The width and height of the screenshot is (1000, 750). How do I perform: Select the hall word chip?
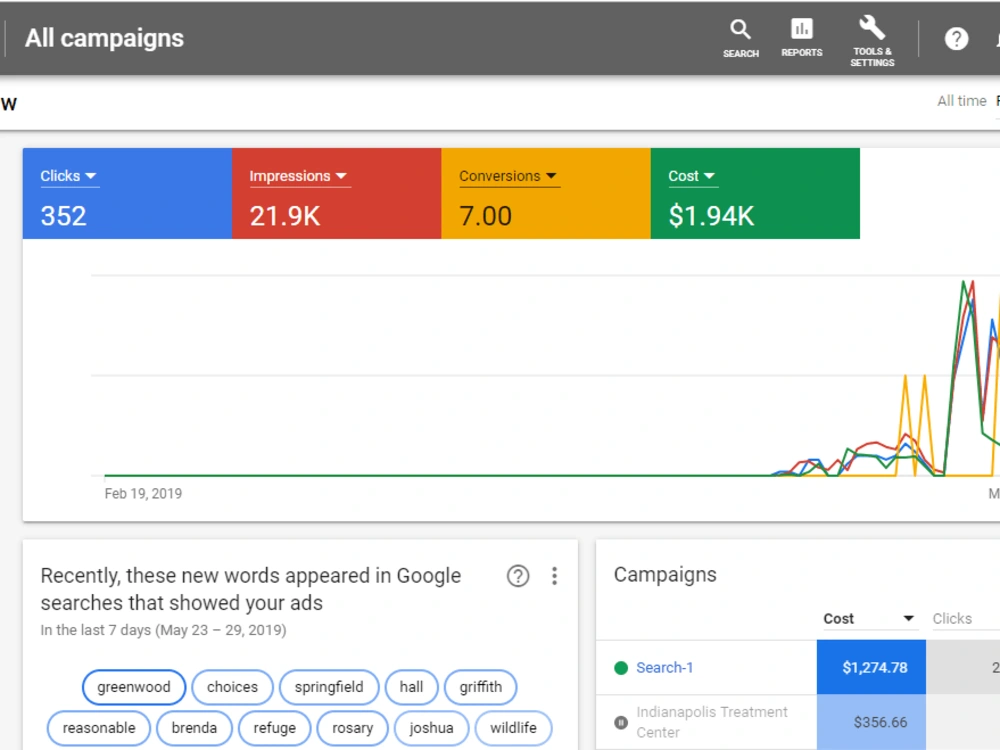(x=411, y=687)
